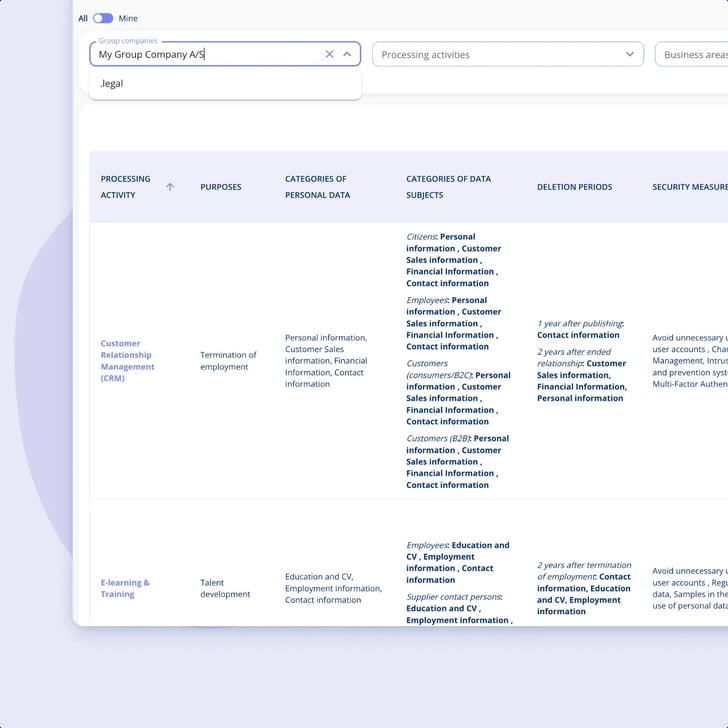This screenshot has width=728, height=728.
Task: Click the Purposes column header
Action: click(221, 187)
